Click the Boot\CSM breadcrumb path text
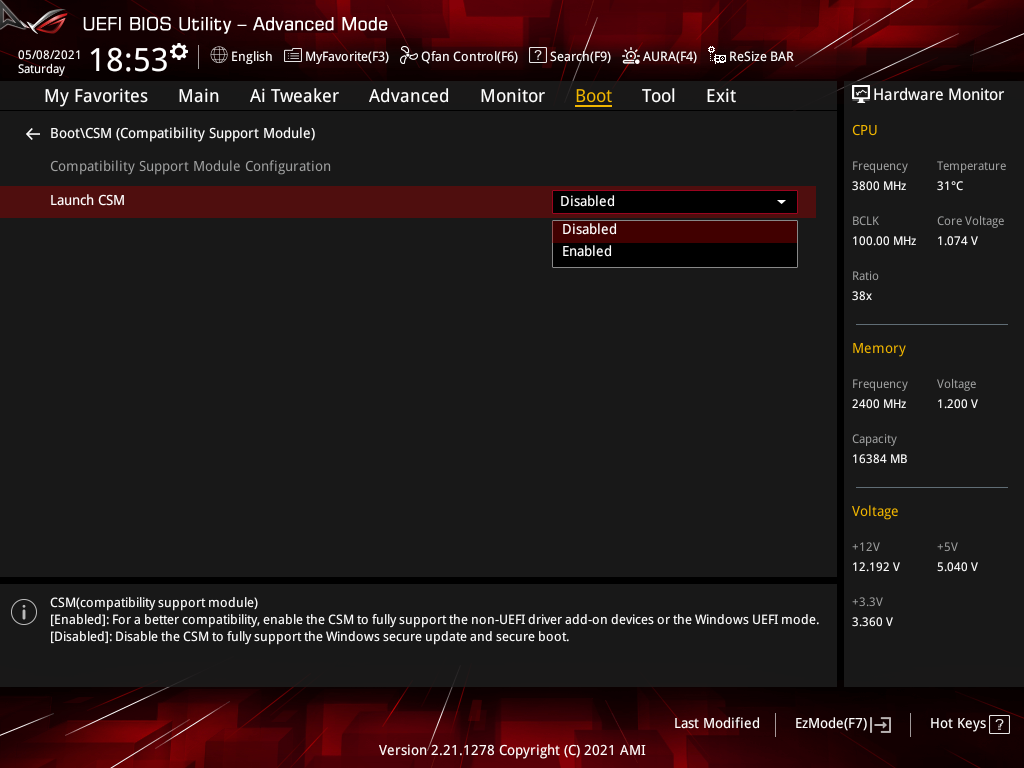The height and width of the screenshot is (768, 1024). (183, 133)
